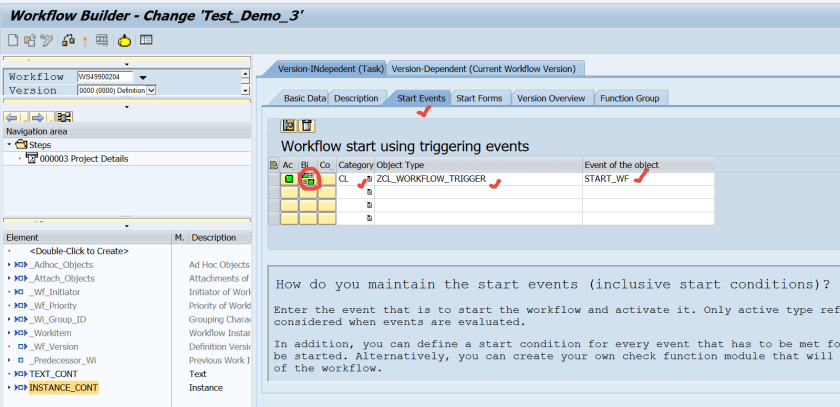Screen dimensions: 840x407
Task: Click the select-all icon in table header corner
Action: (274, 165)
